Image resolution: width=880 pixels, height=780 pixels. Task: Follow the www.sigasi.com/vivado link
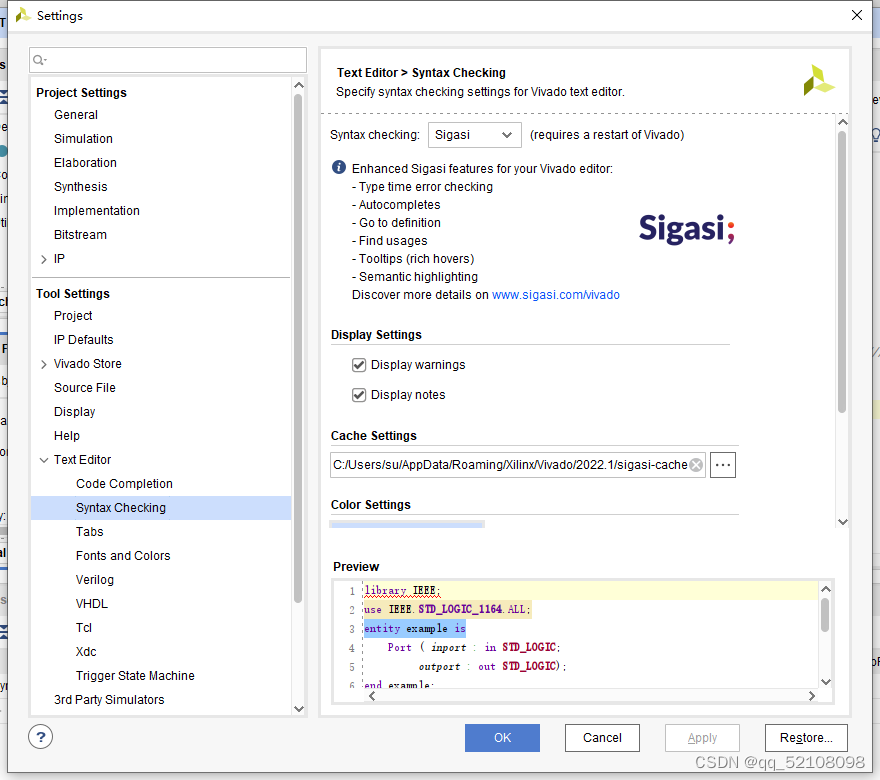pyautogui.click(x=555, y=294)
